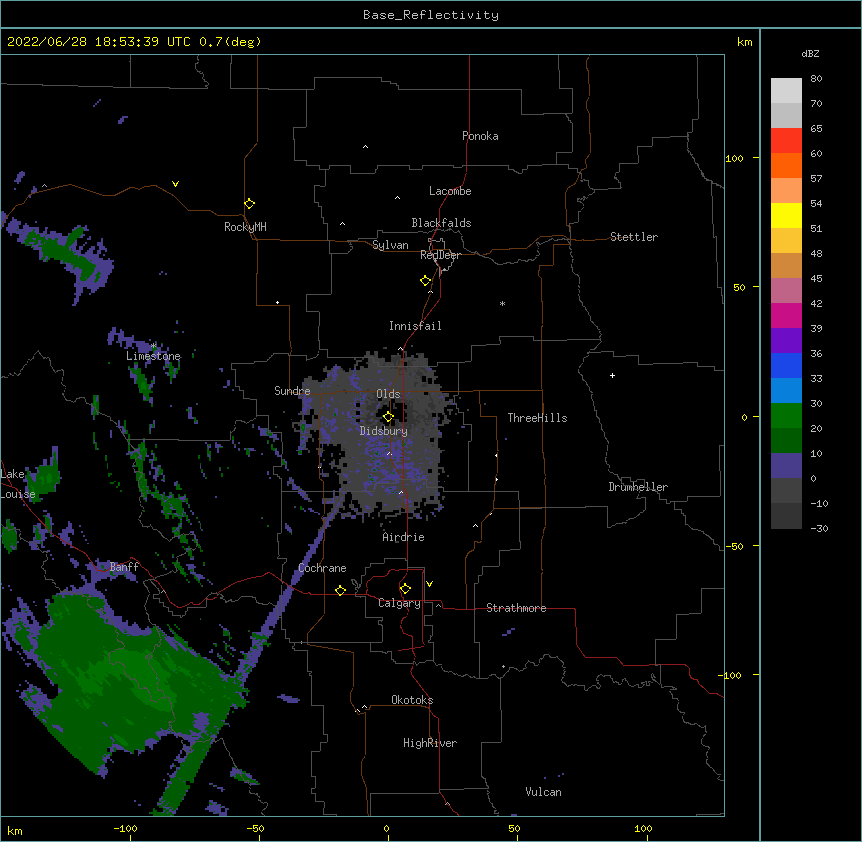862x842 pixels.
Task: Click the Blackfalds city label
Action: tap(441, 223)
